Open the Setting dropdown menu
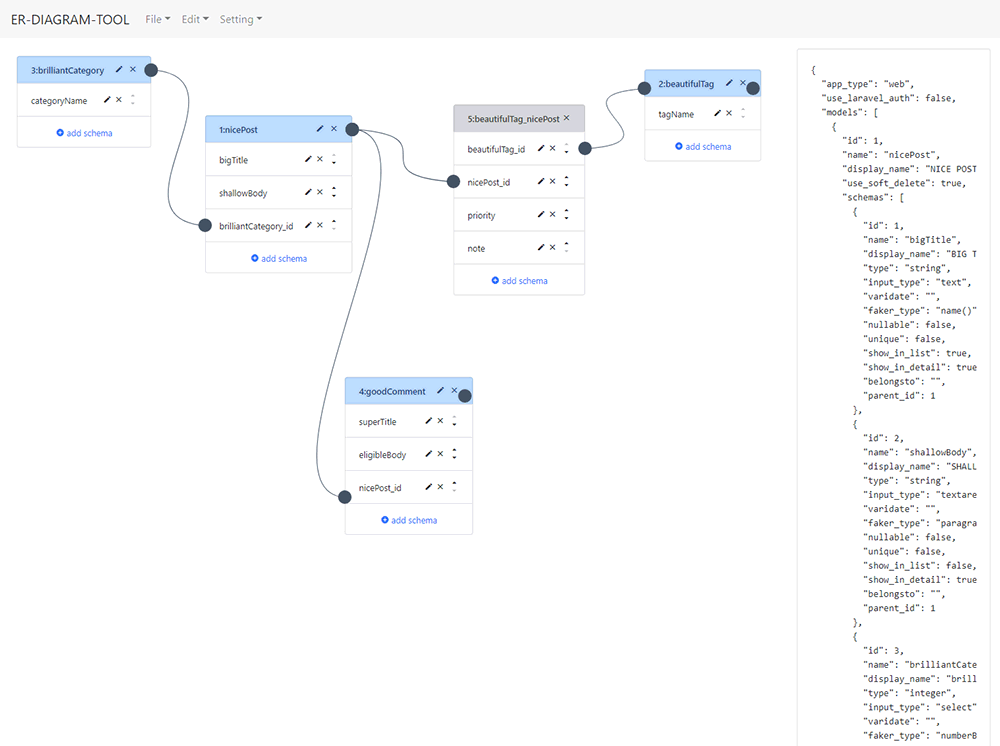Screen dimensions: 1000x746 click(240, 19)
